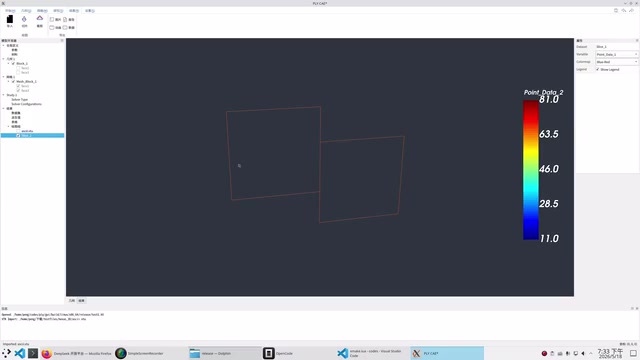Open the last ribbon tab on the right

point(90,11)
